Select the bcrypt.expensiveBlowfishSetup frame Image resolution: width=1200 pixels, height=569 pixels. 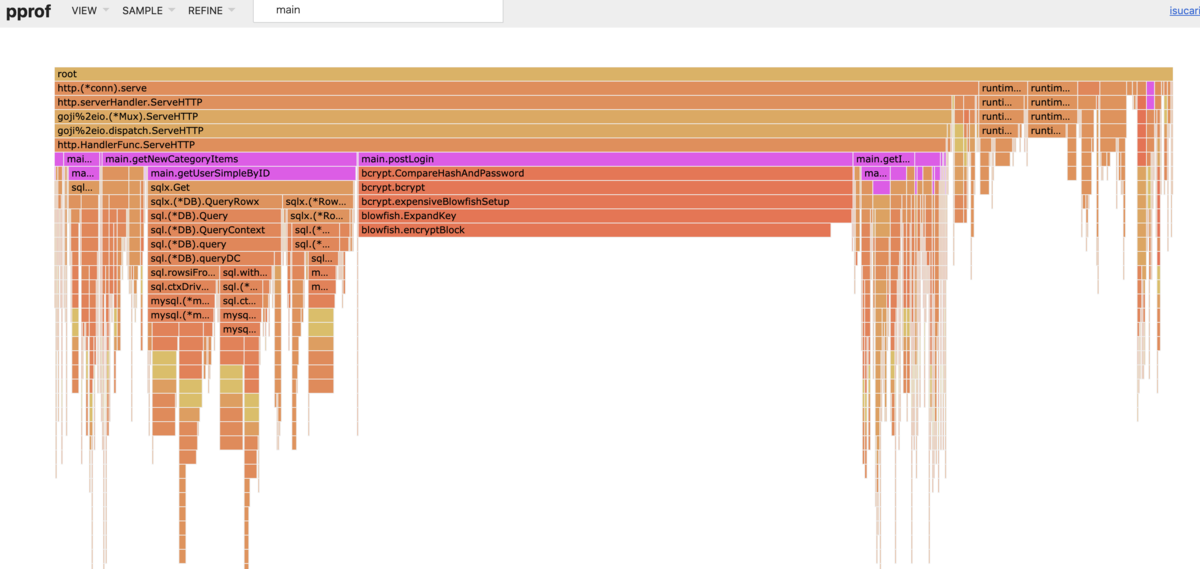coord(605,201)
